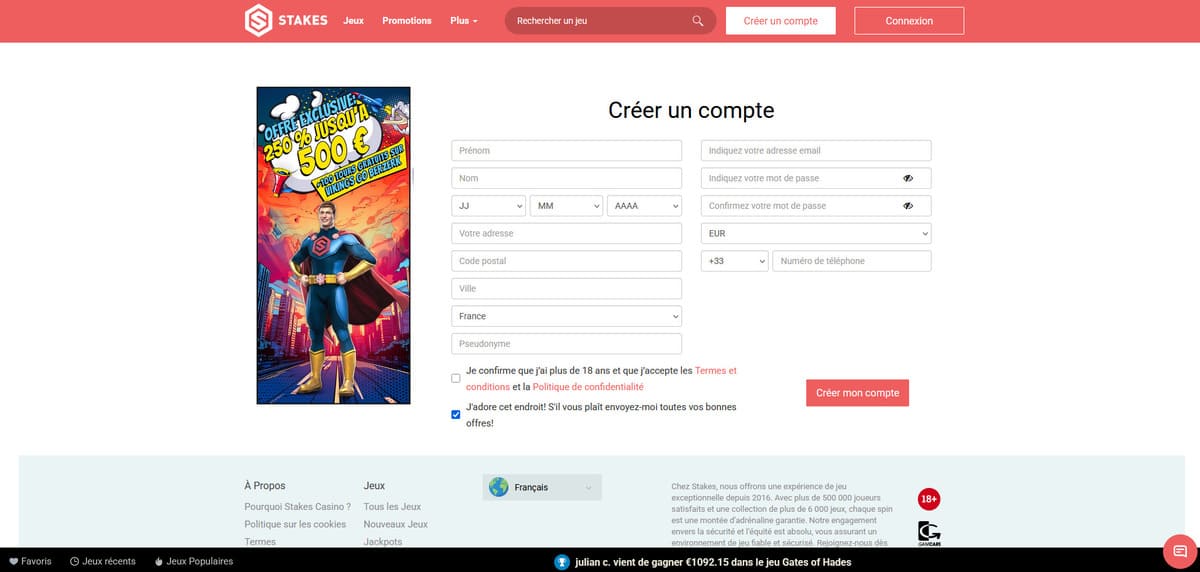Click the 18+ age restriction badge
This screenshot has height=572, width=1200.
point(929,499)
